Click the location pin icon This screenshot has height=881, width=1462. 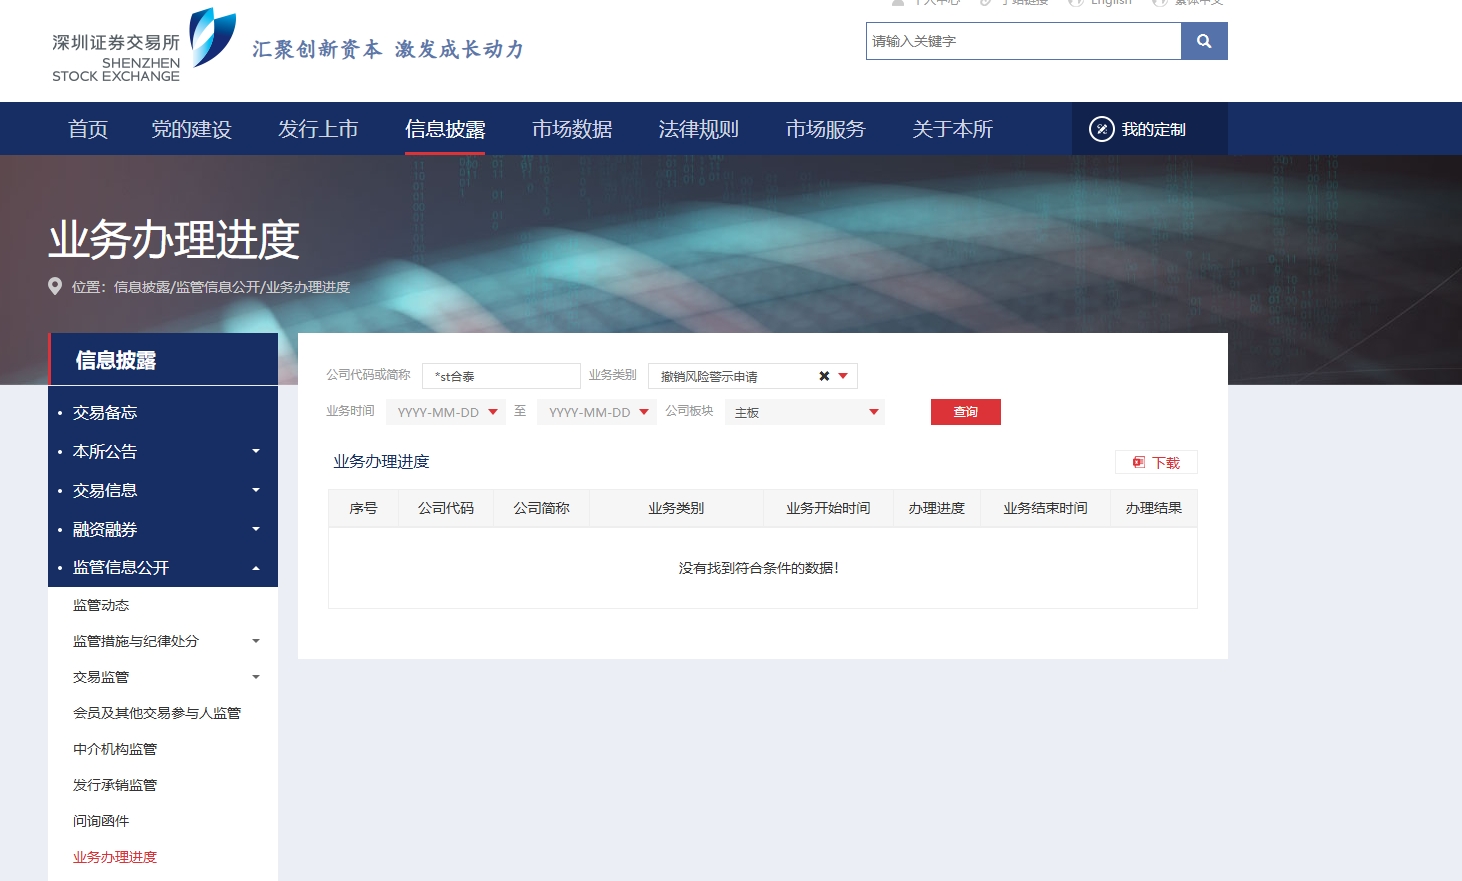55,287
